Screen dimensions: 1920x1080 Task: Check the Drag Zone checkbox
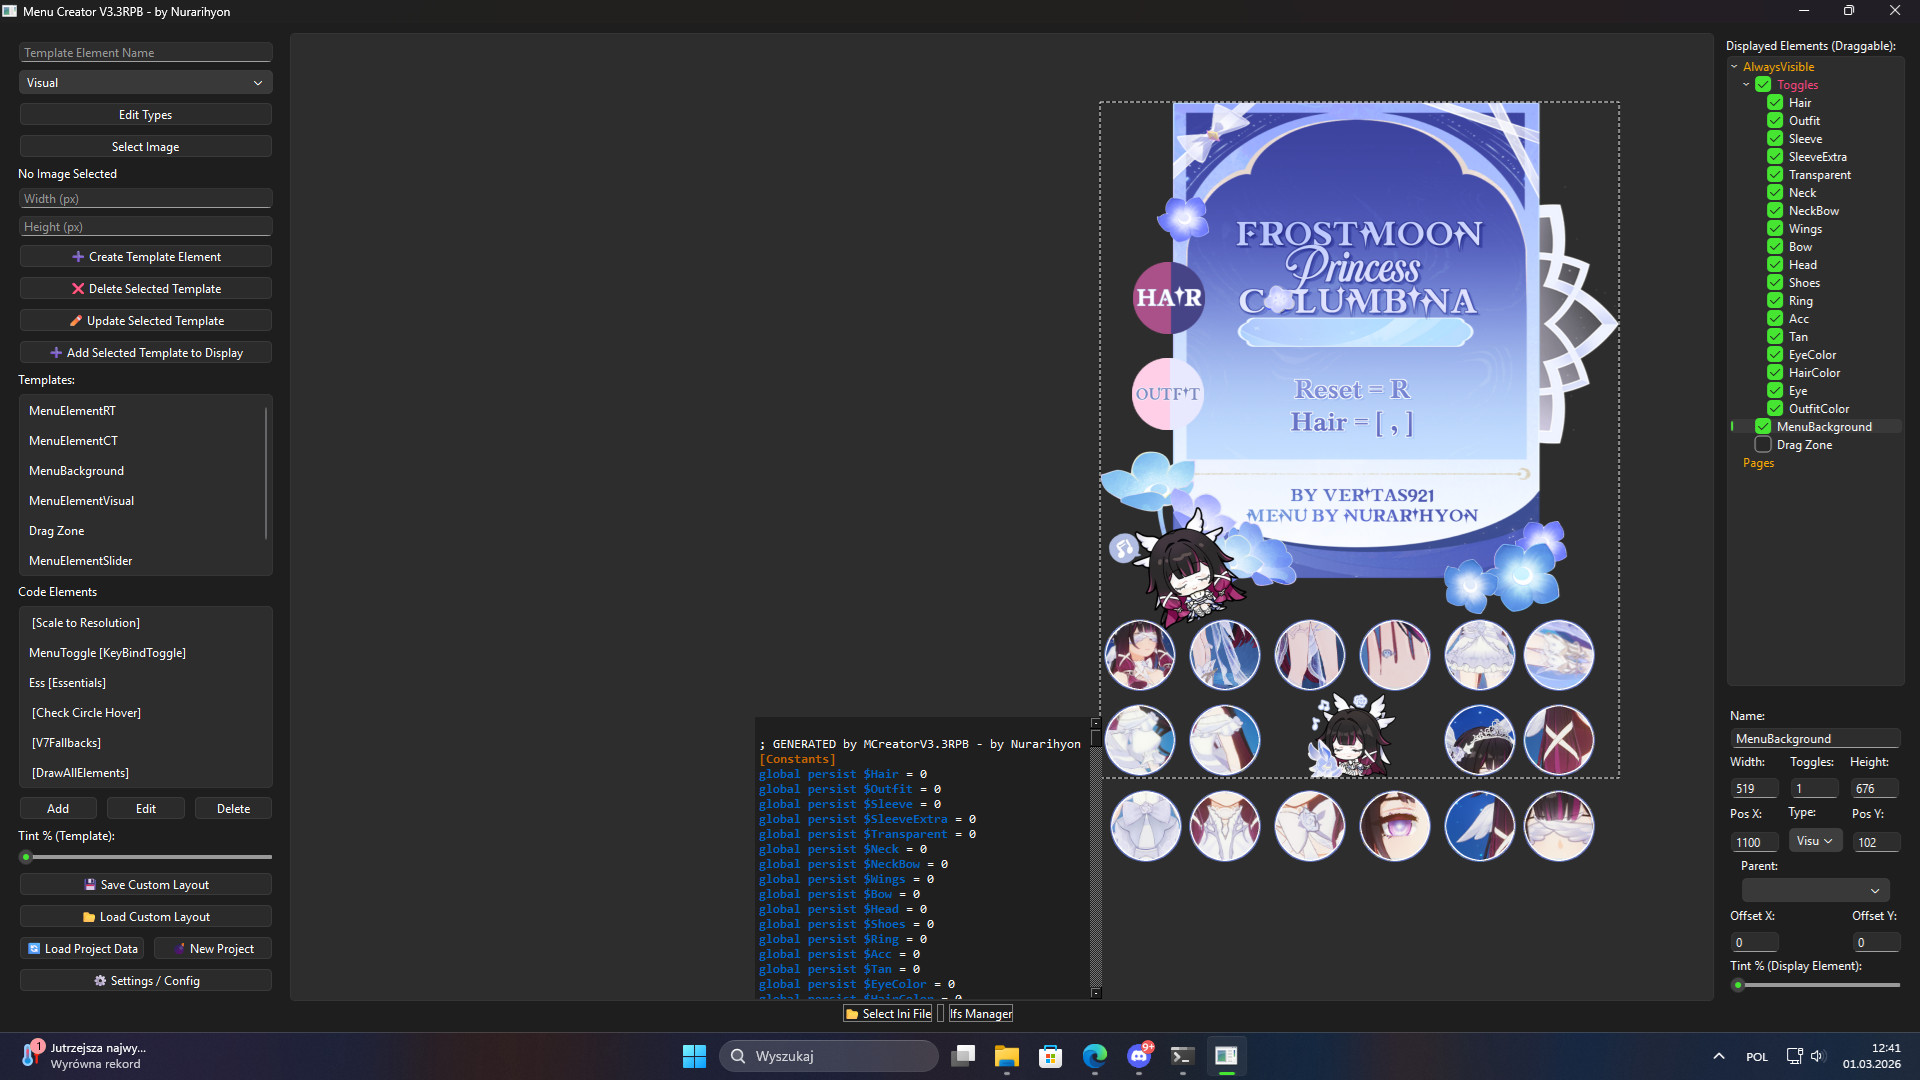pos(1763,445)
